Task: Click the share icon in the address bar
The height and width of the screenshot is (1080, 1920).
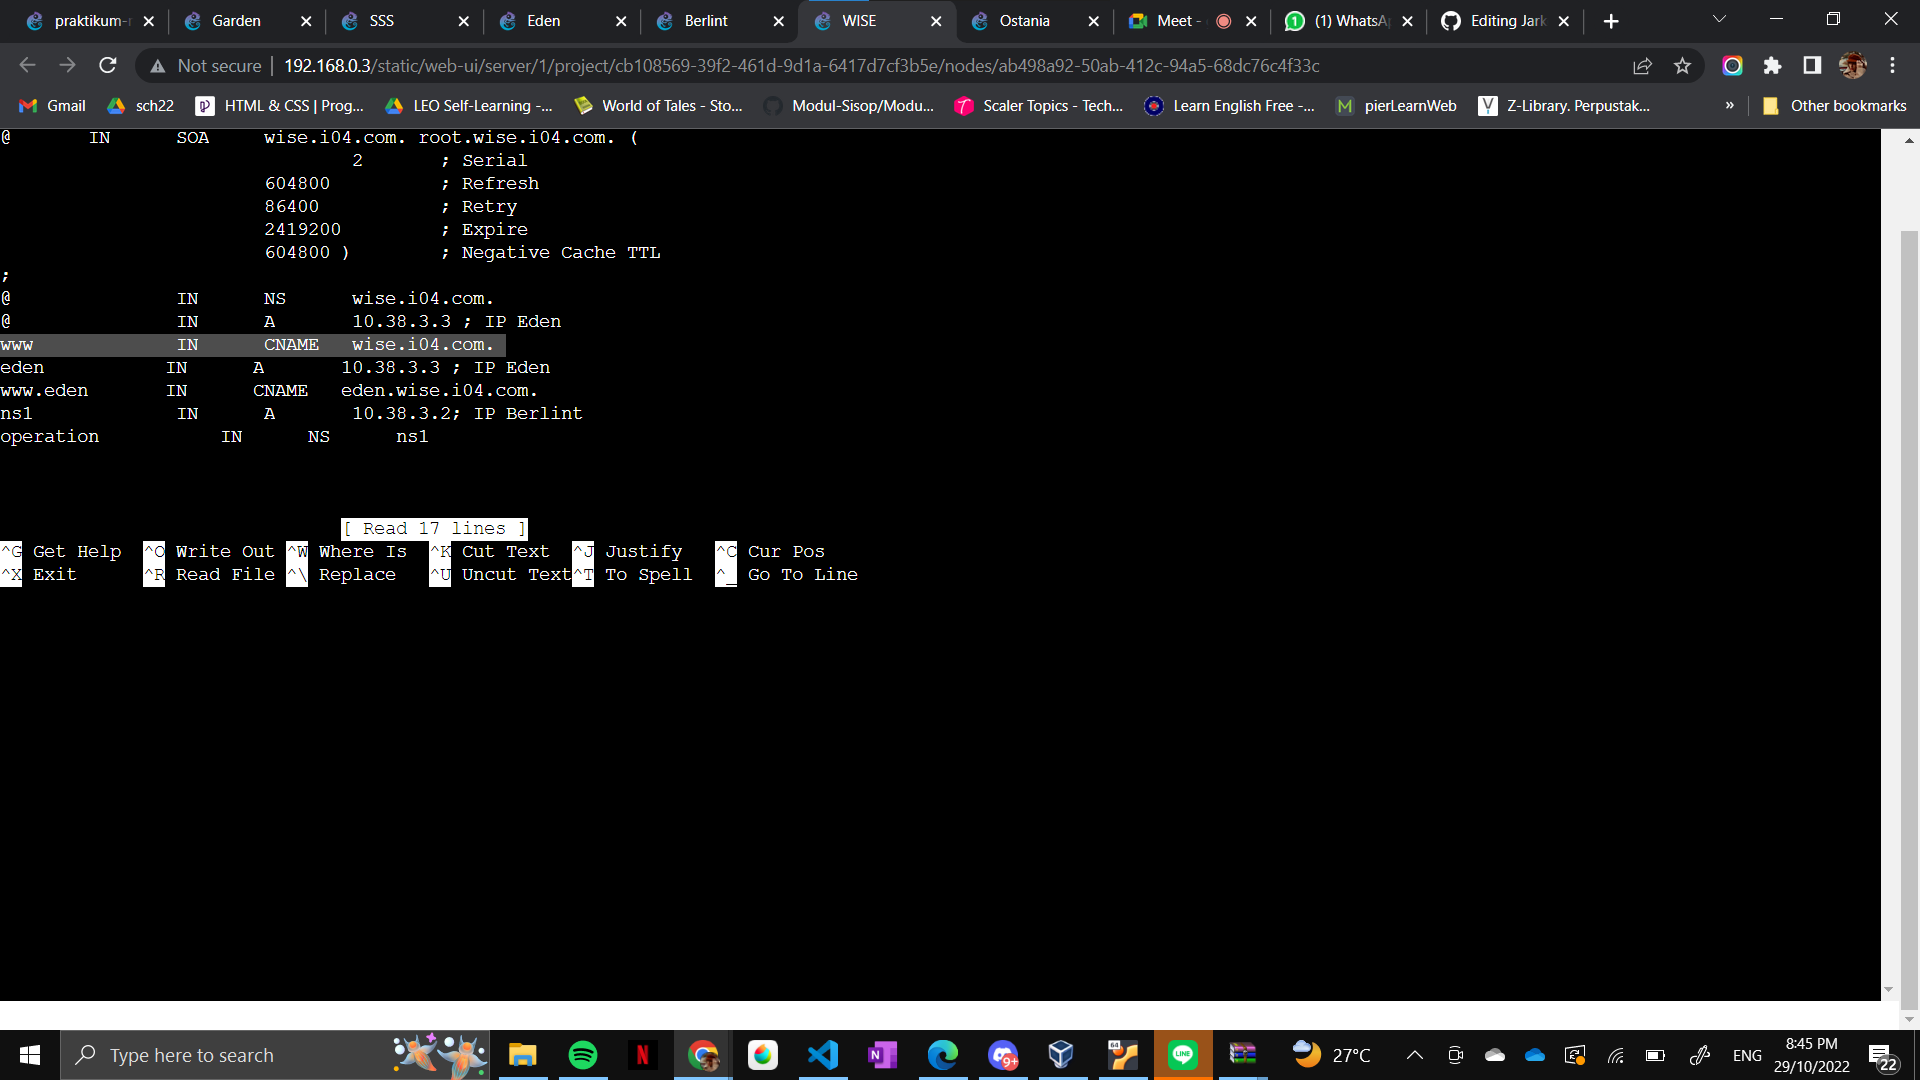Action: [x=1643, y=65]
